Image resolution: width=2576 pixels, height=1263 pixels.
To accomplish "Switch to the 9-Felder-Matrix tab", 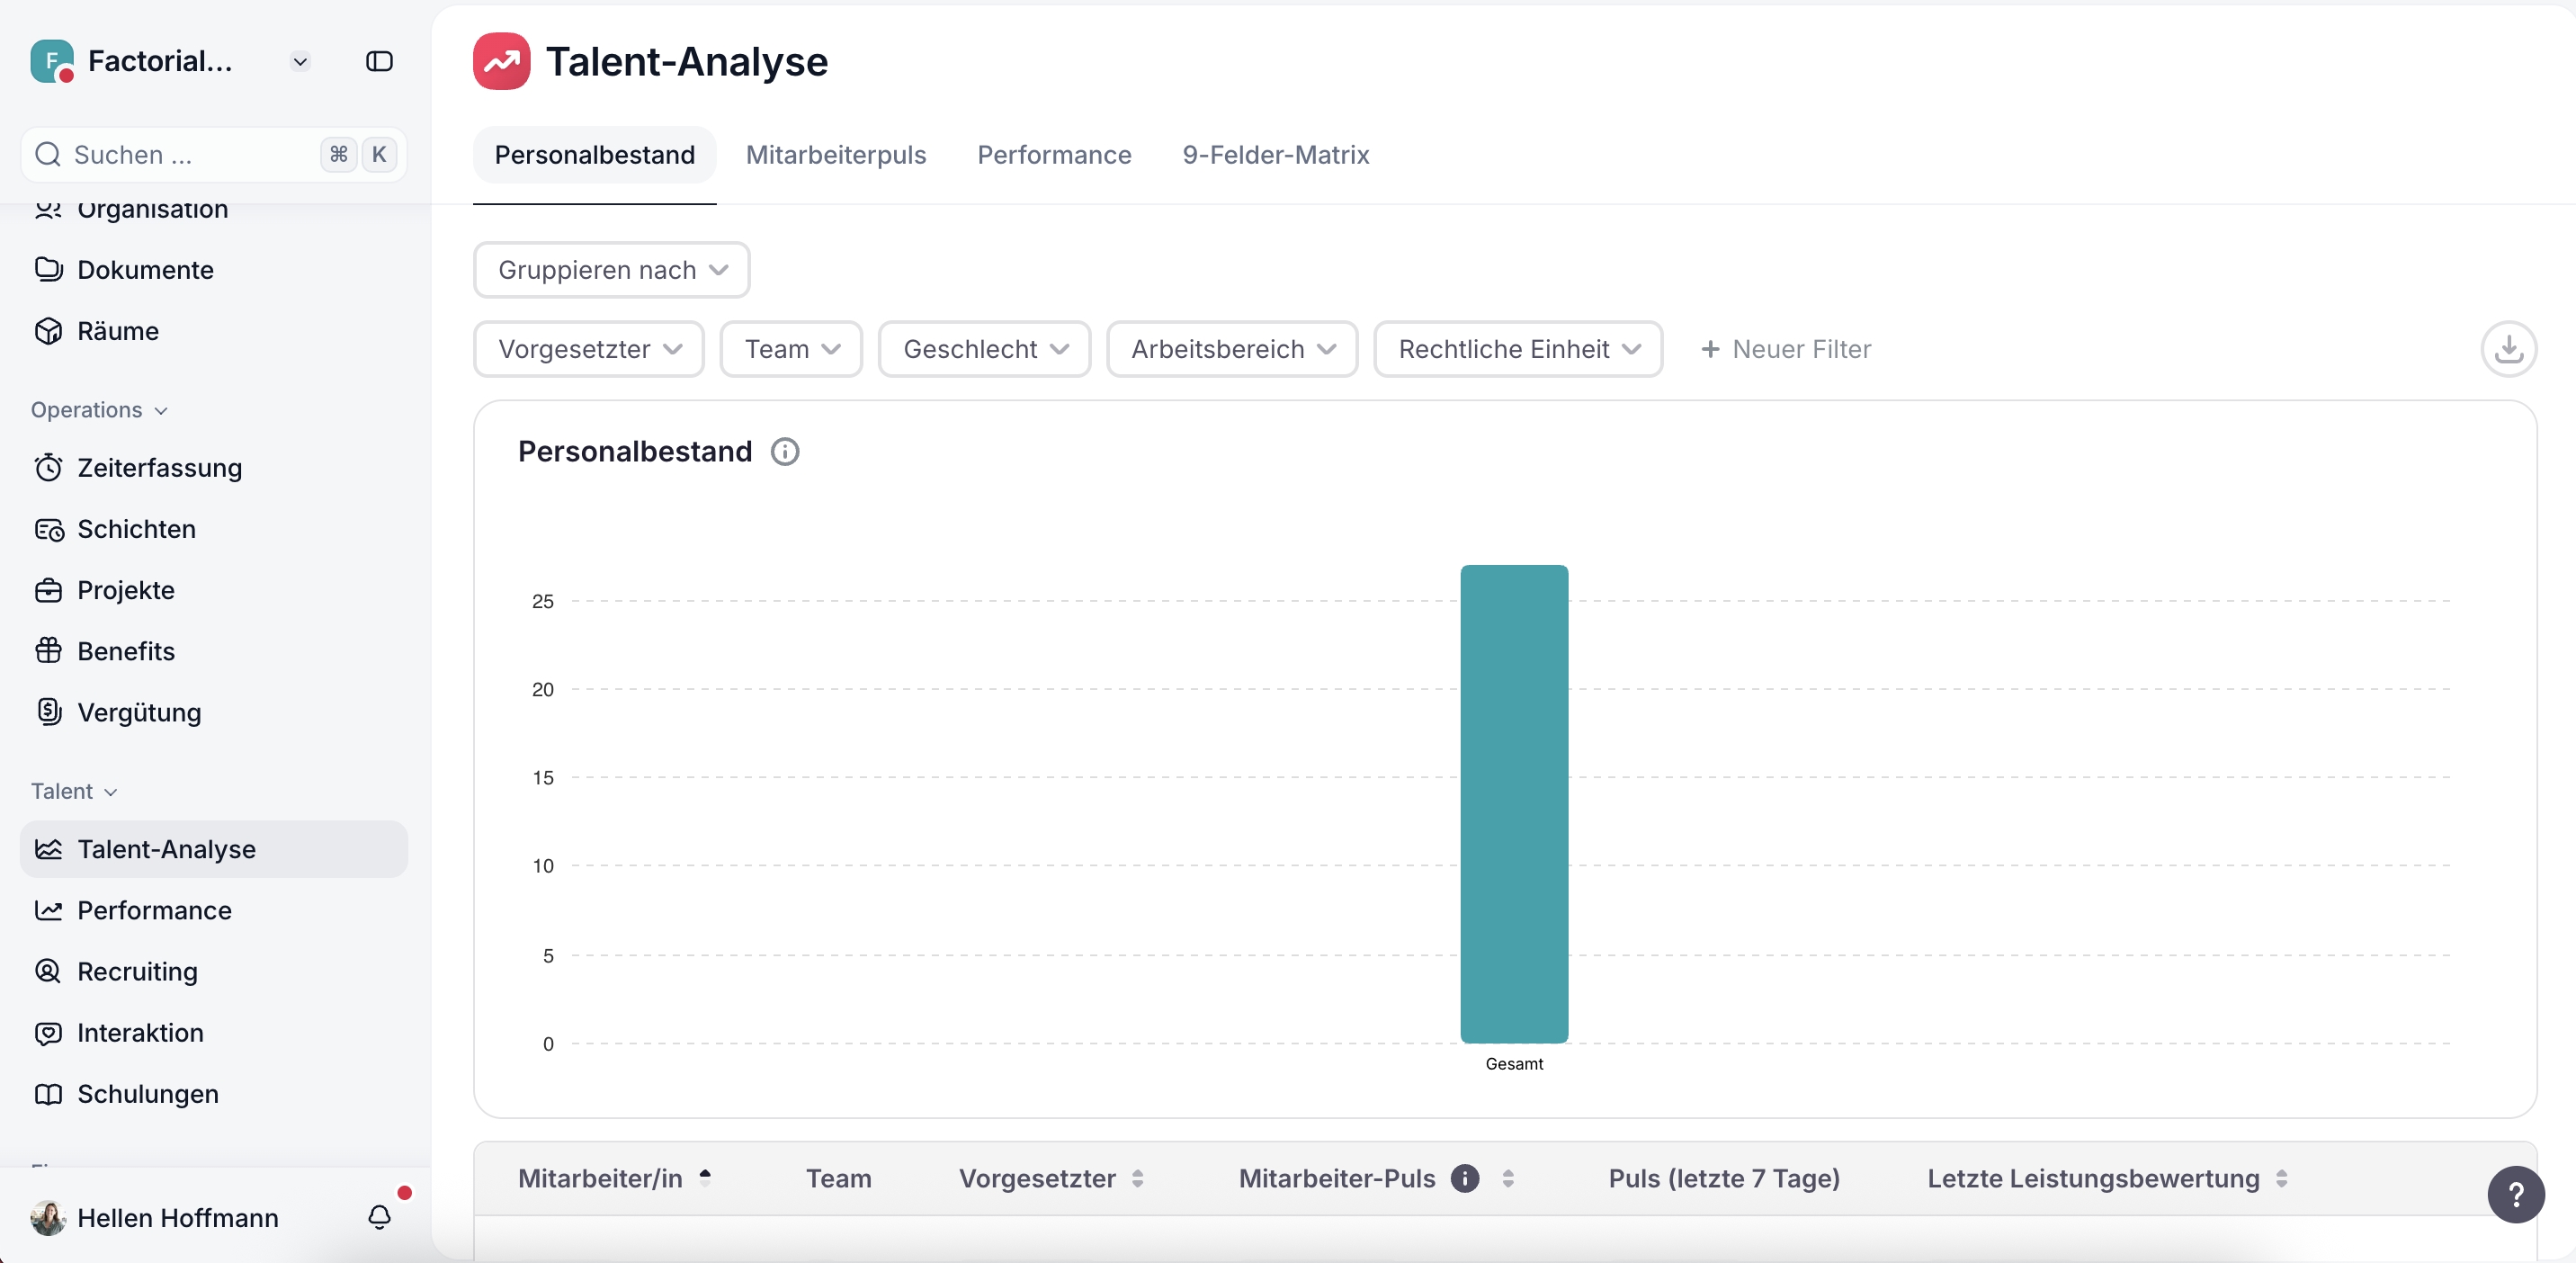I will 1275,155.
